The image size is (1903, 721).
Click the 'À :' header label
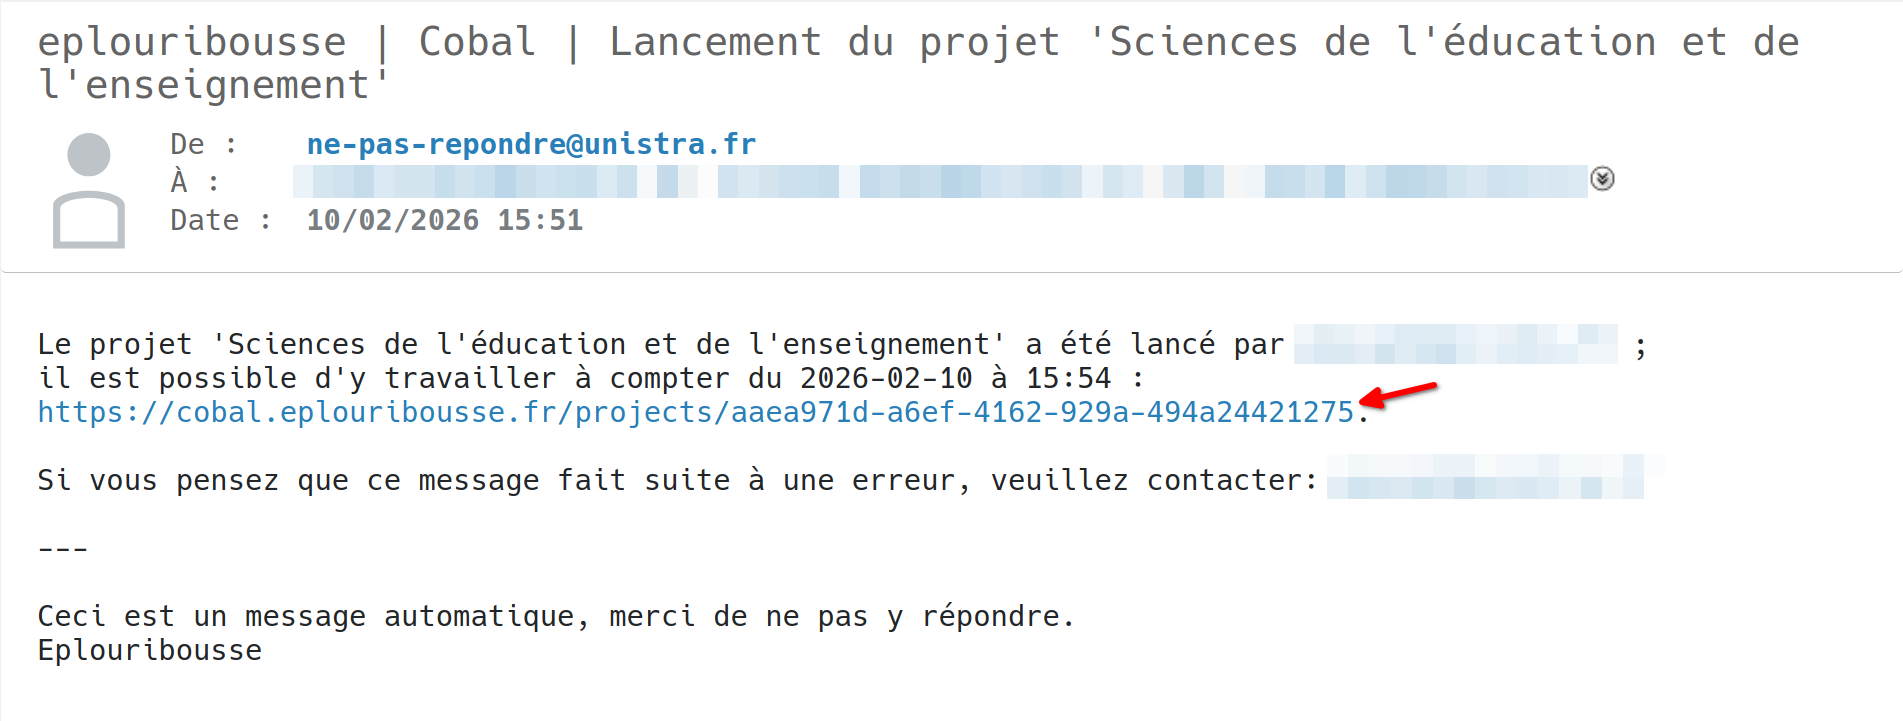click(x=194, y=182)
